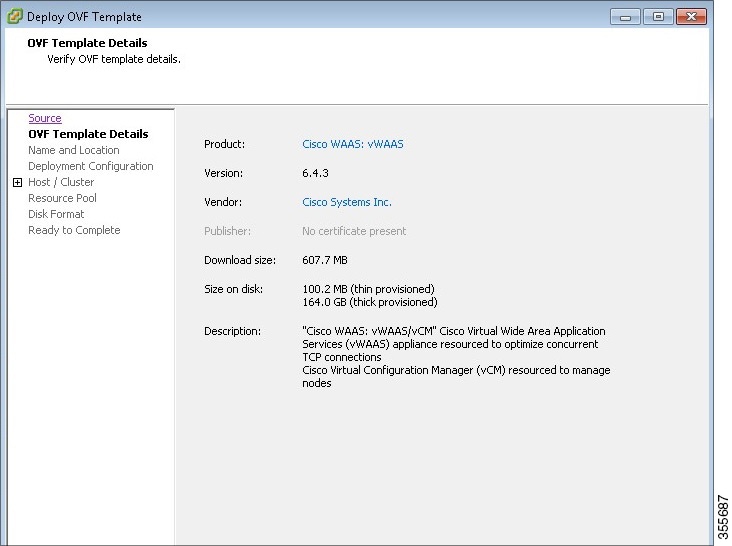Click the version value 6.4.3
Viewport: 732px width, 546px height.
(315, 173)
